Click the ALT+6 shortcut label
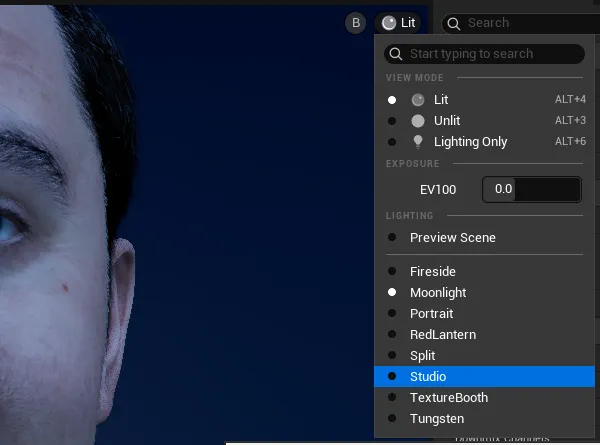Image resolution: width=600 pixels, height=445 pixels. pos(570,142)
